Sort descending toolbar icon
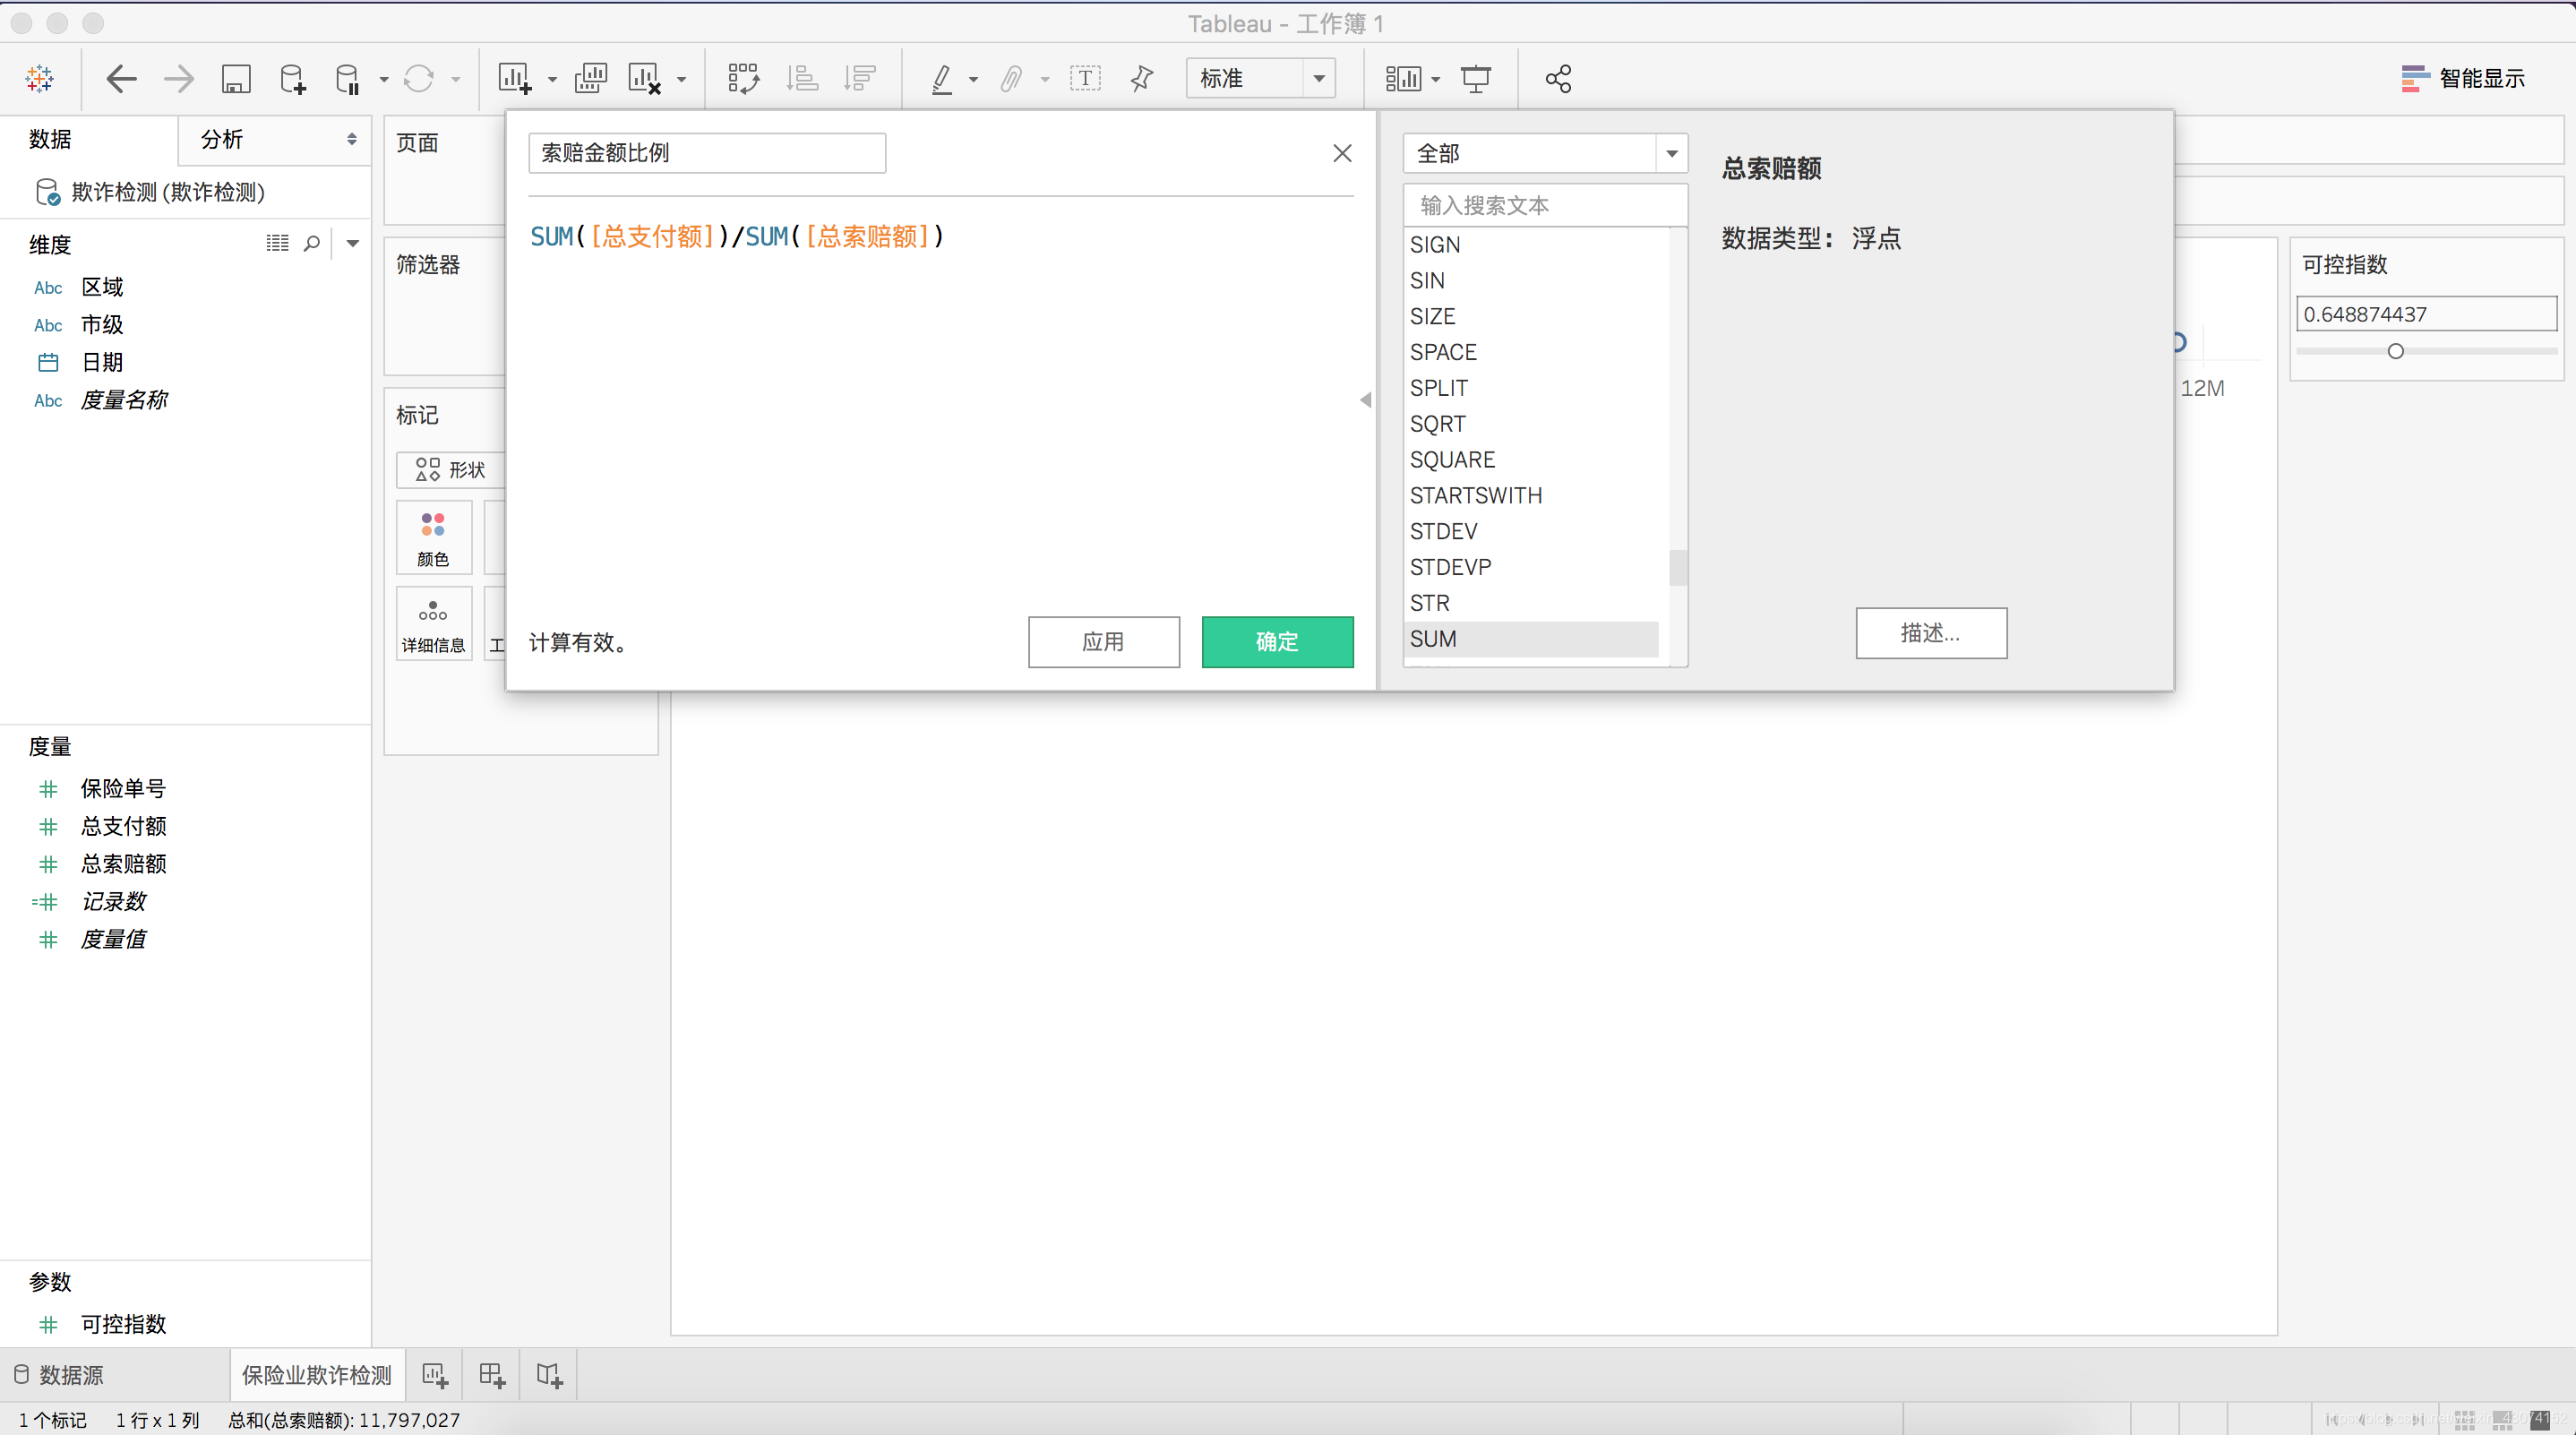The image size is (2576, 1435). 859,78
